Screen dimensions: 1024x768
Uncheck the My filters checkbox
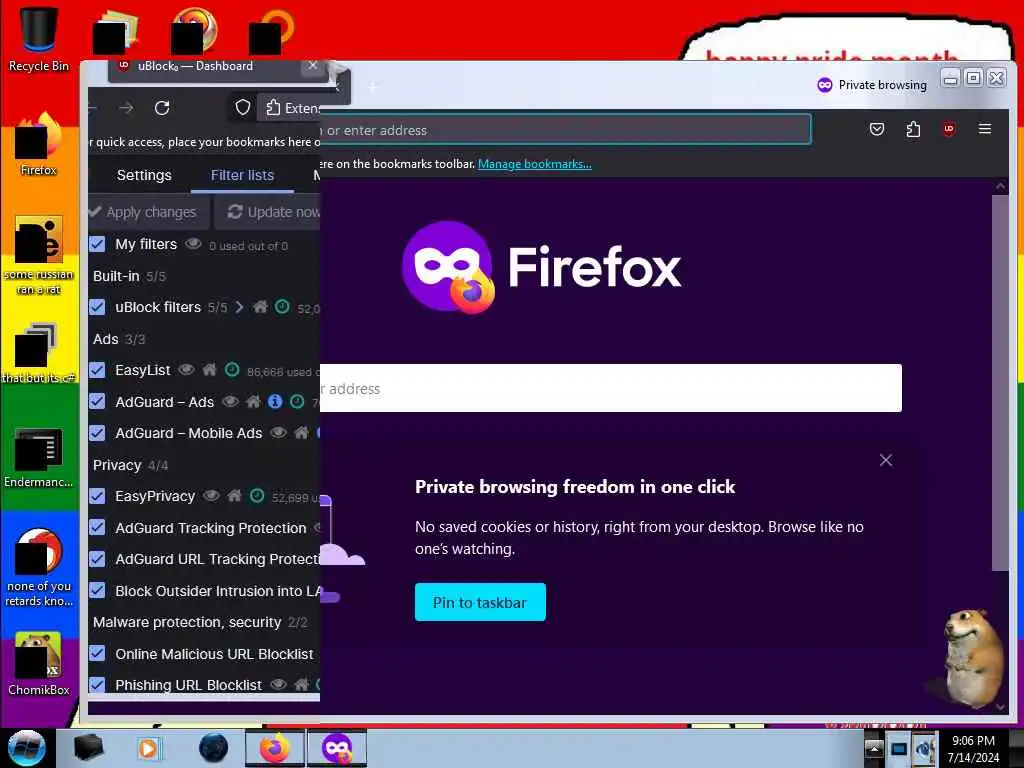pyautogui.click(x=97, y=244)
